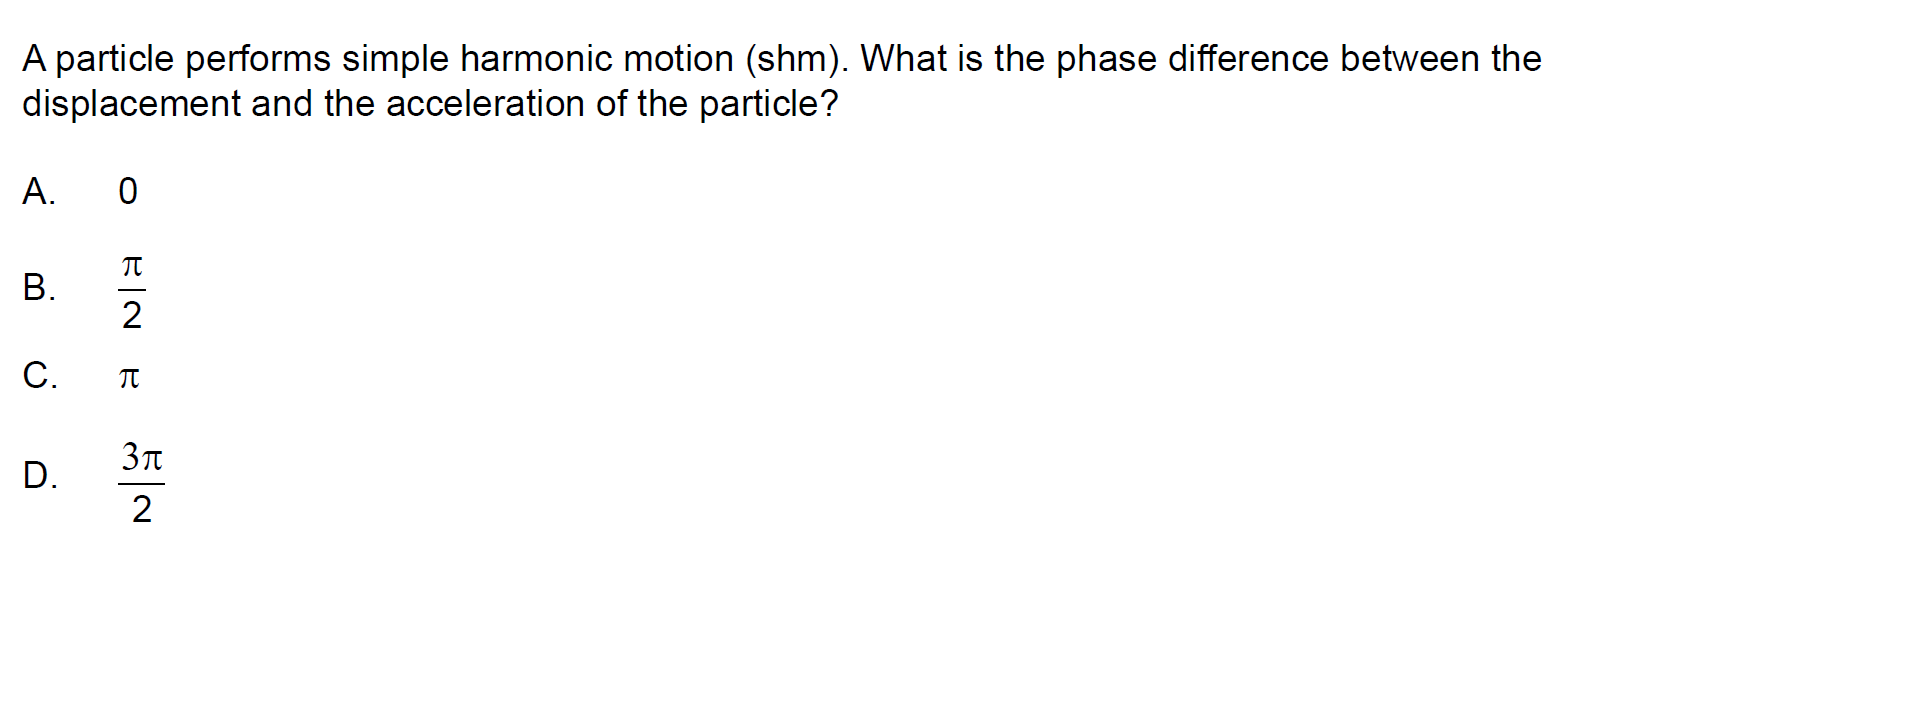
Task: Click the denominator 2 in option B
Action: pos(131,315)
